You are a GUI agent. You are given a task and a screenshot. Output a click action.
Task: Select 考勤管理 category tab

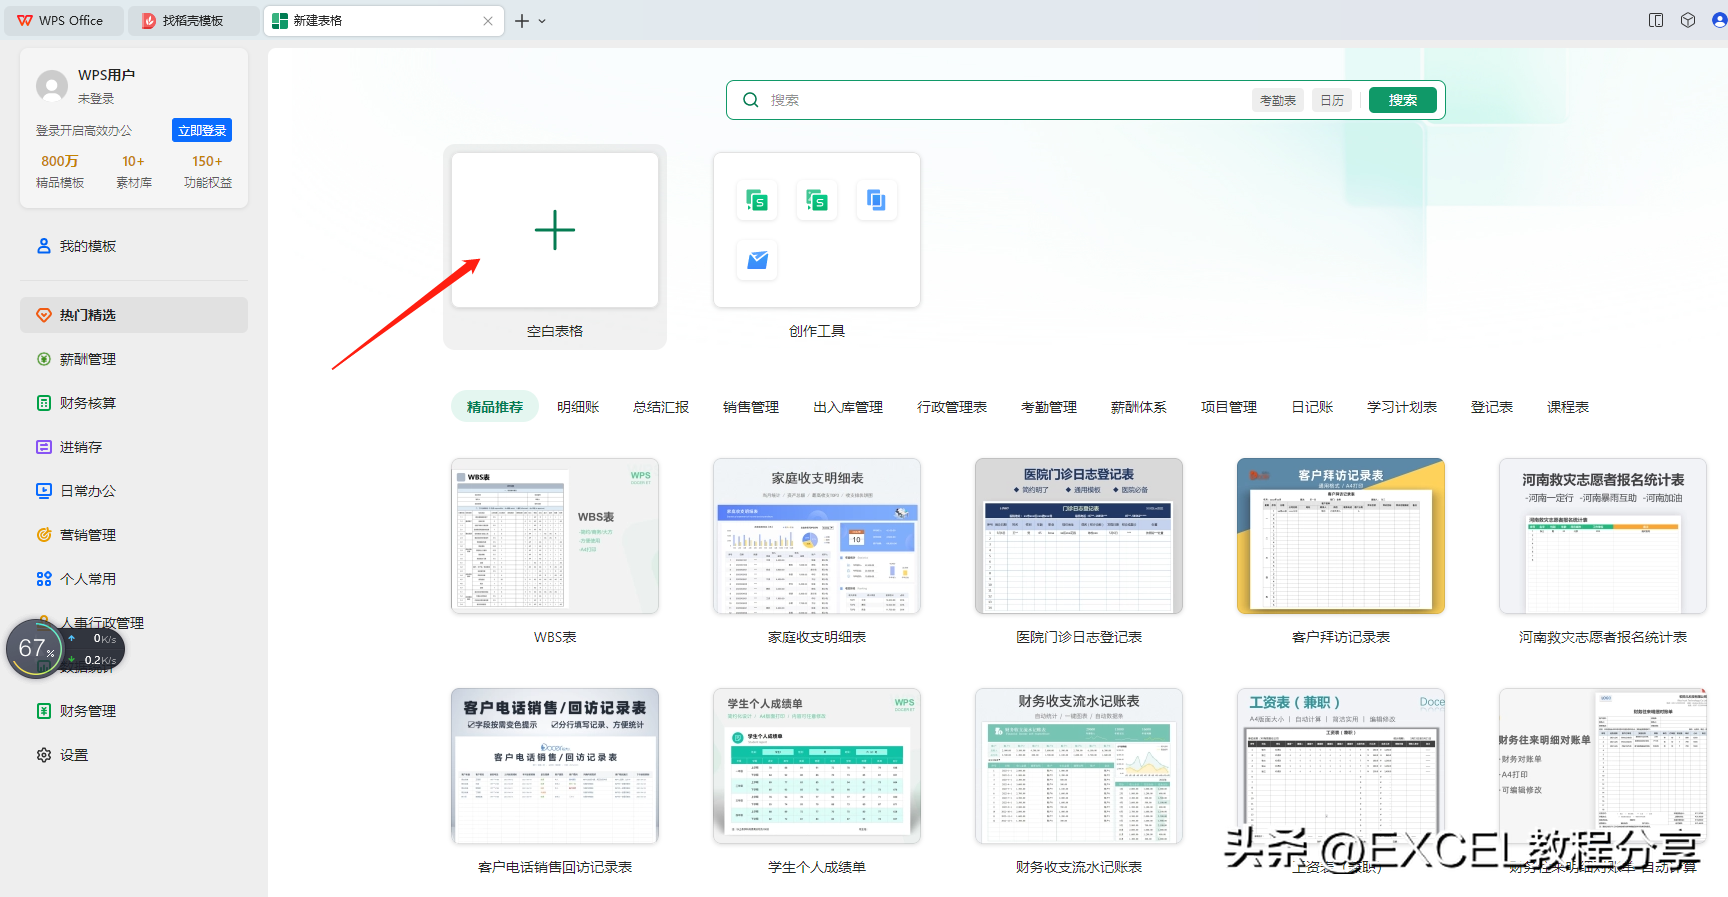[1049, 407]
